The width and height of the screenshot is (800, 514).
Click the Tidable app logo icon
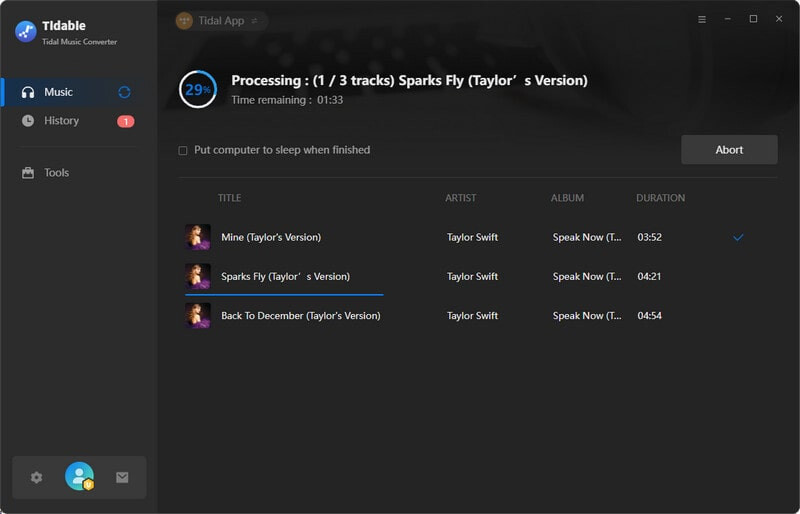26,32
